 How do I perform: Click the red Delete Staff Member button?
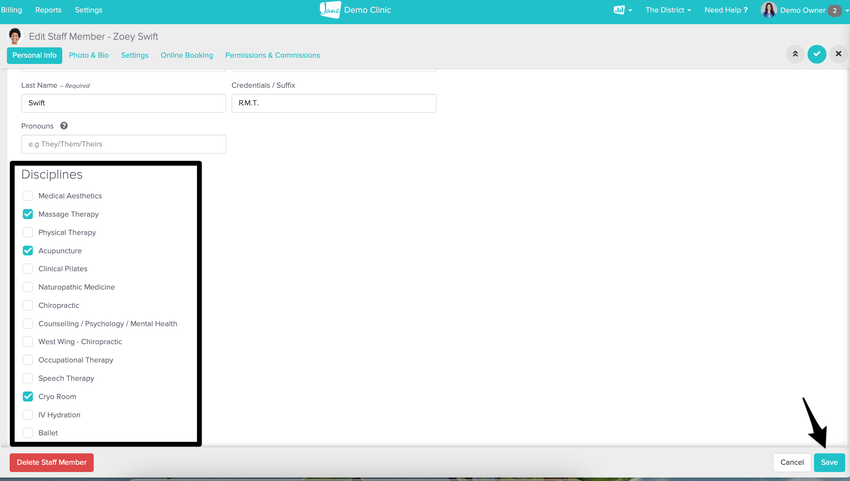[x=51, y=462]
